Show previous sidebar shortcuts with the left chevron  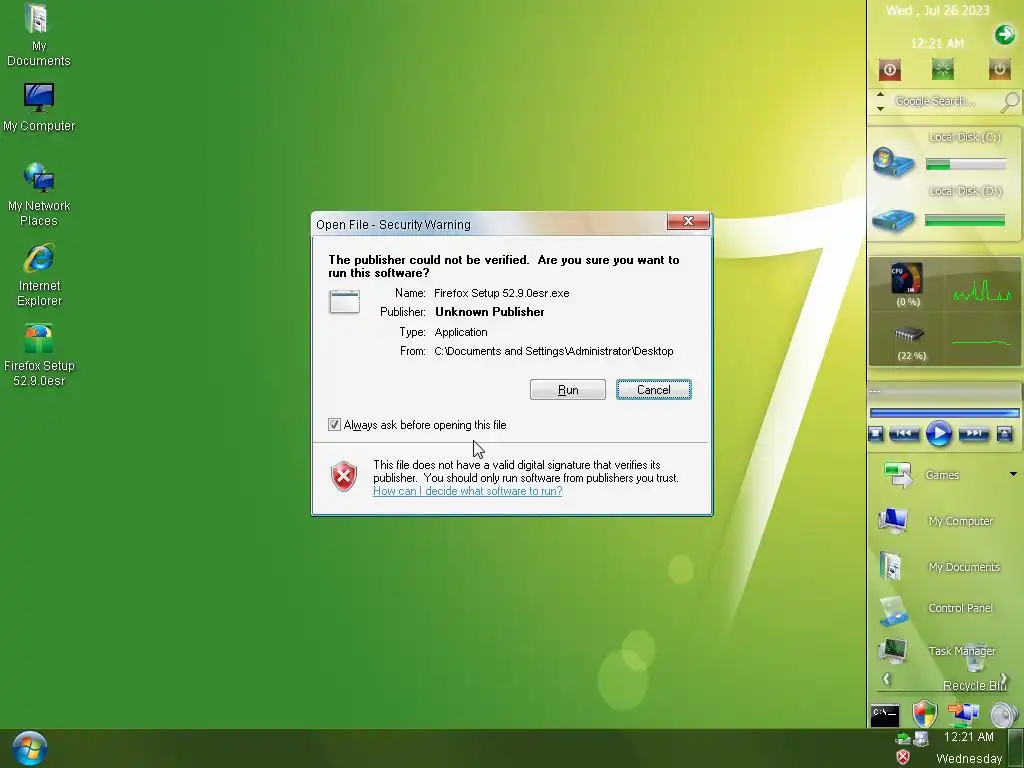tap(886, 679)
